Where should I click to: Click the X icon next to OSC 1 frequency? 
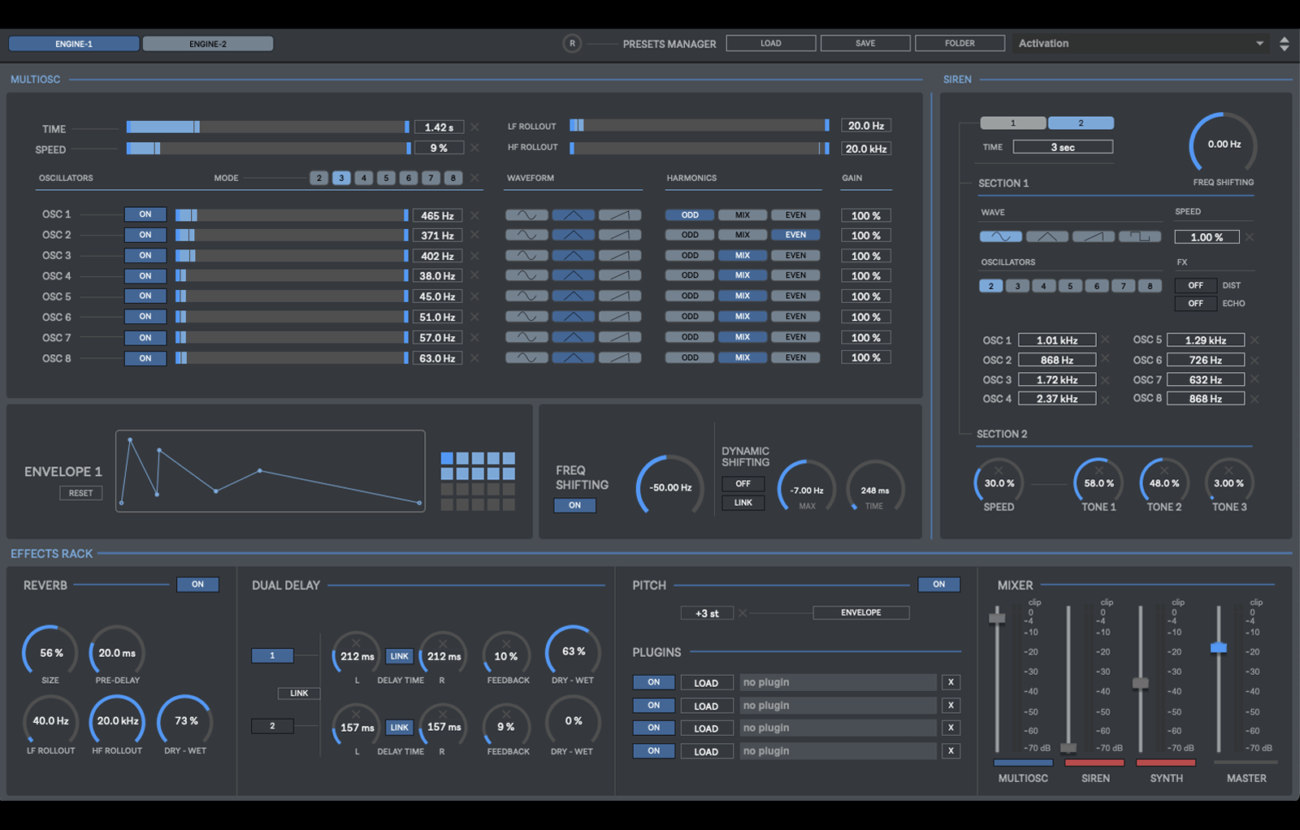tap(475, 215)
